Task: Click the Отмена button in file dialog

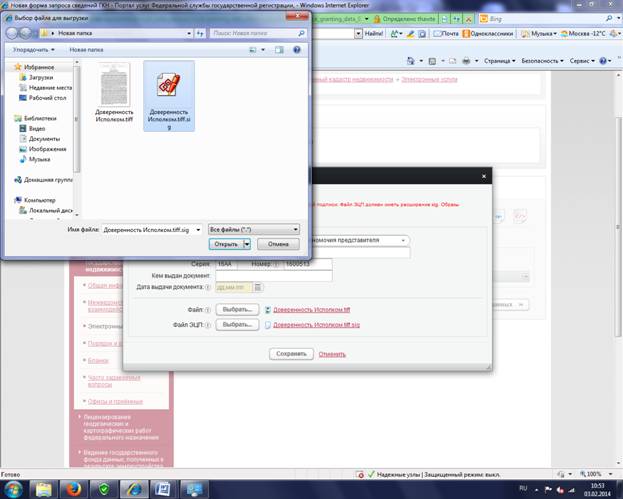Action: coord(278,243)
